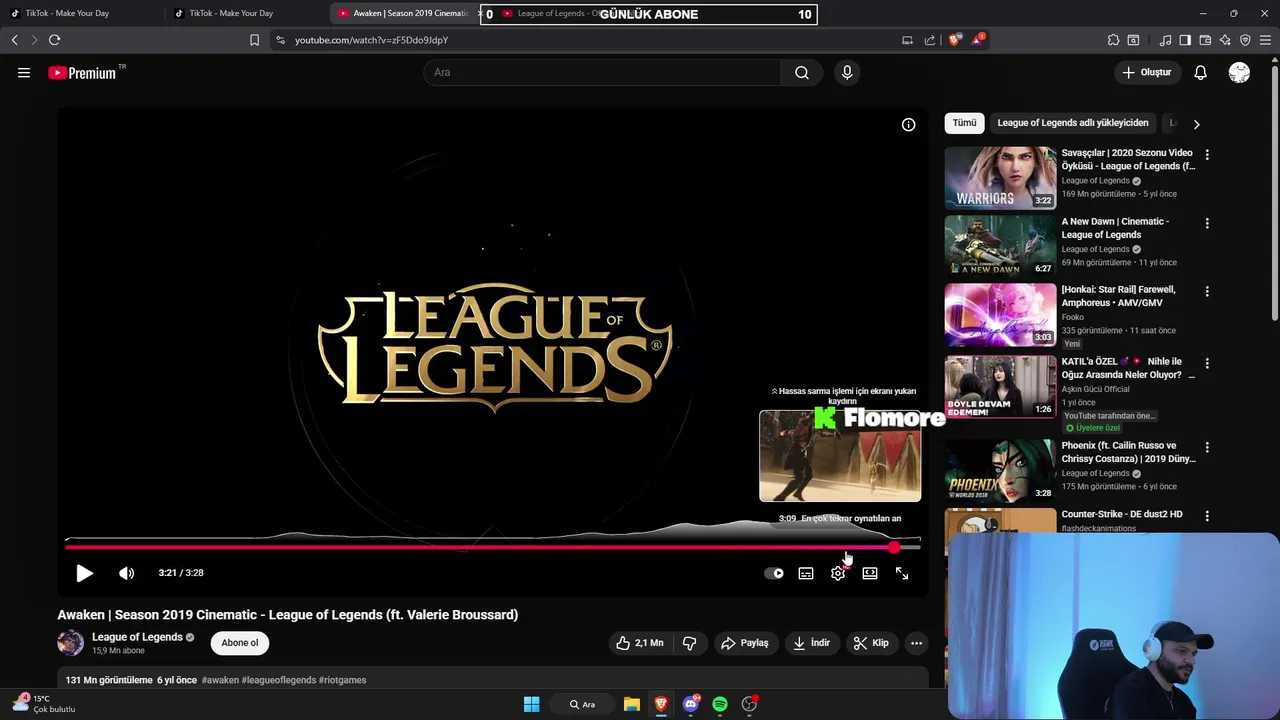The height and width of the screenshot is (720, 1280).
Task: Open Brave VPN shield icon
Action: point(1245,40)
